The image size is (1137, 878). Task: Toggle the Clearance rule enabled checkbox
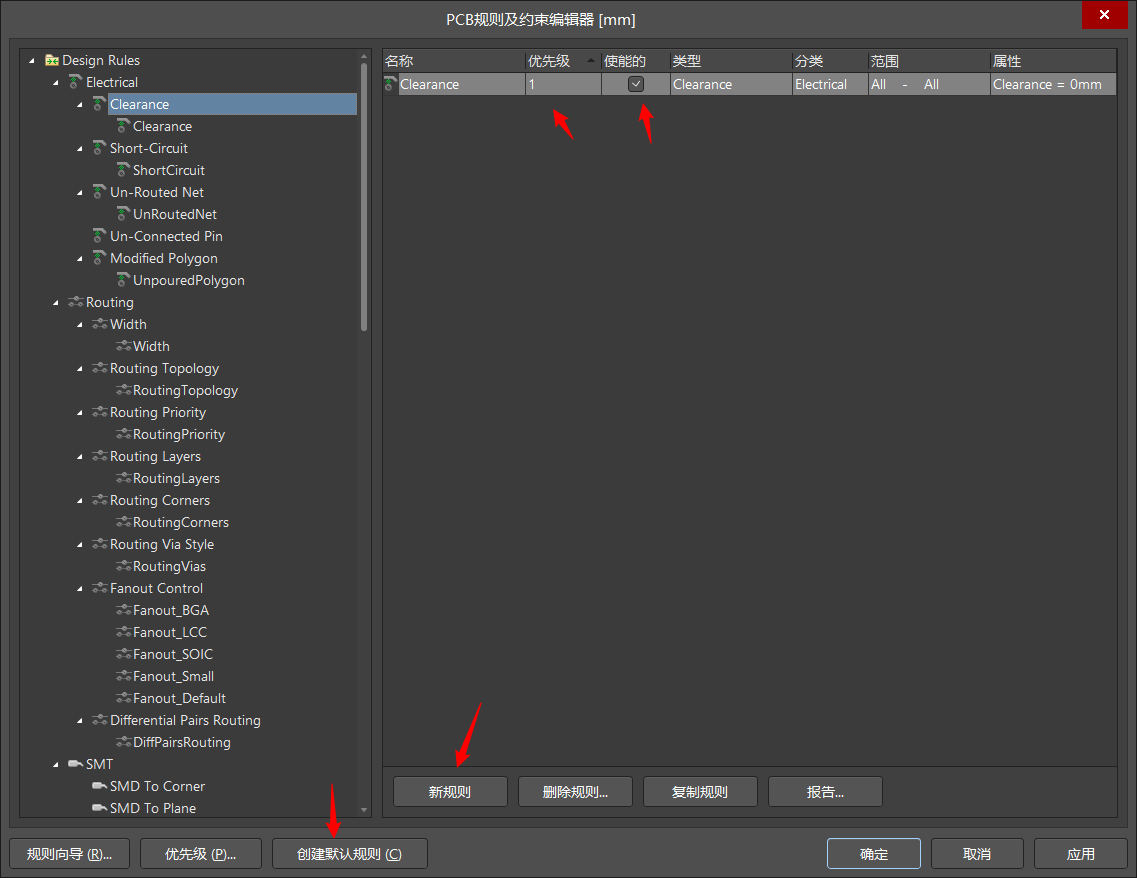[x=636, y=85]
